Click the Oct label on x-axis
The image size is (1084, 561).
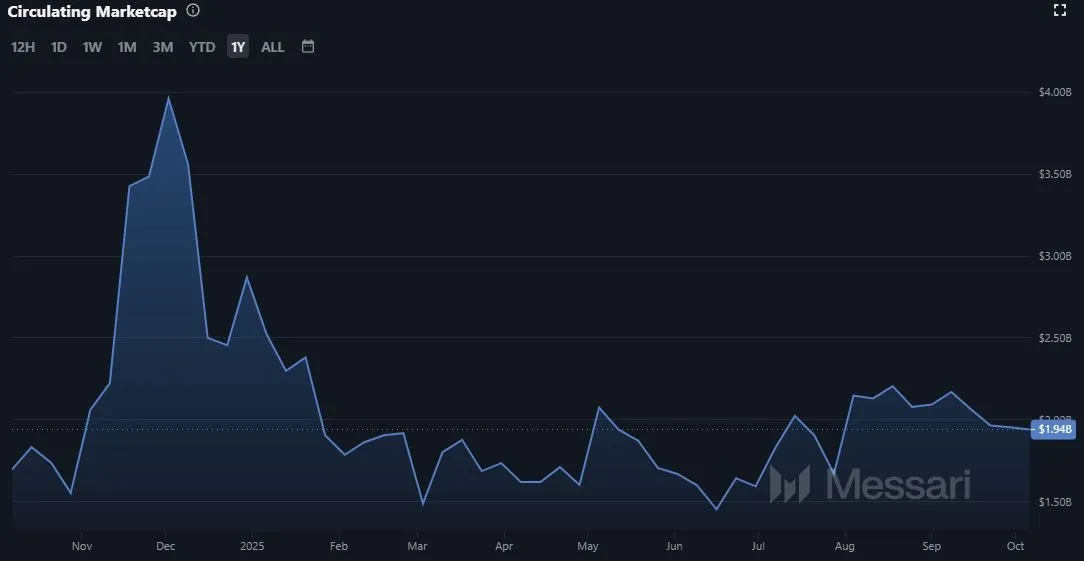(x=1015, y=546)
